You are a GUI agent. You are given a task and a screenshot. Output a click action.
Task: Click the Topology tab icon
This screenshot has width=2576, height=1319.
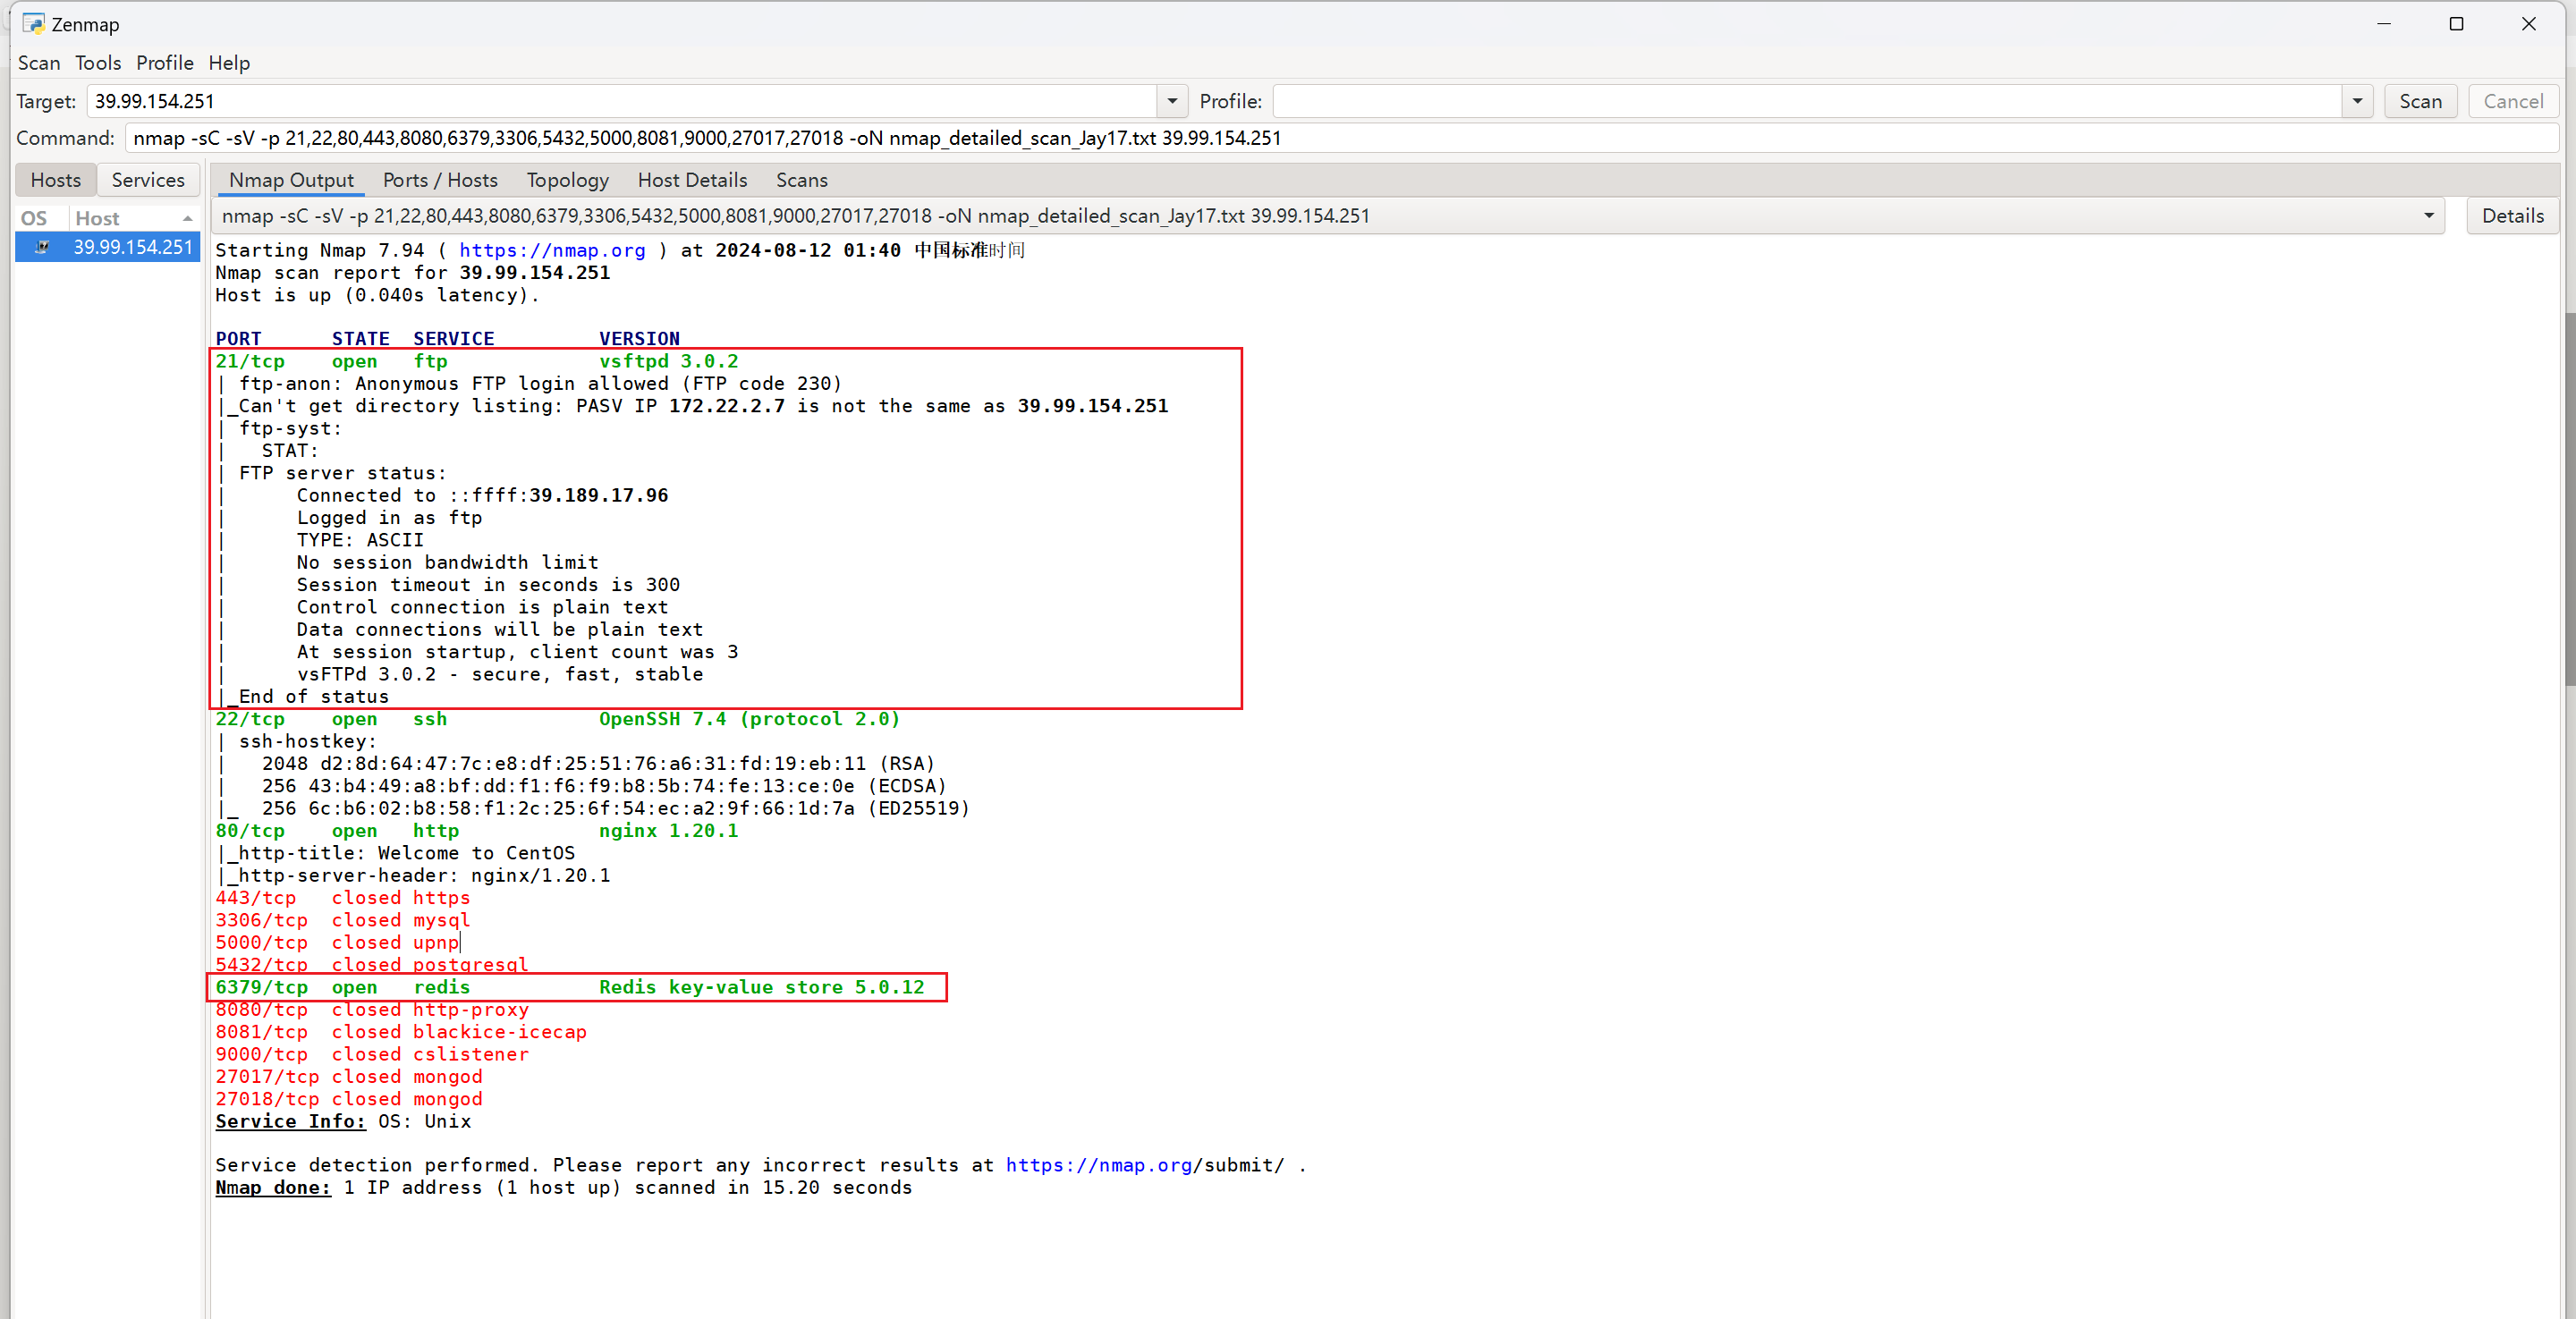(x=565, y=178)
